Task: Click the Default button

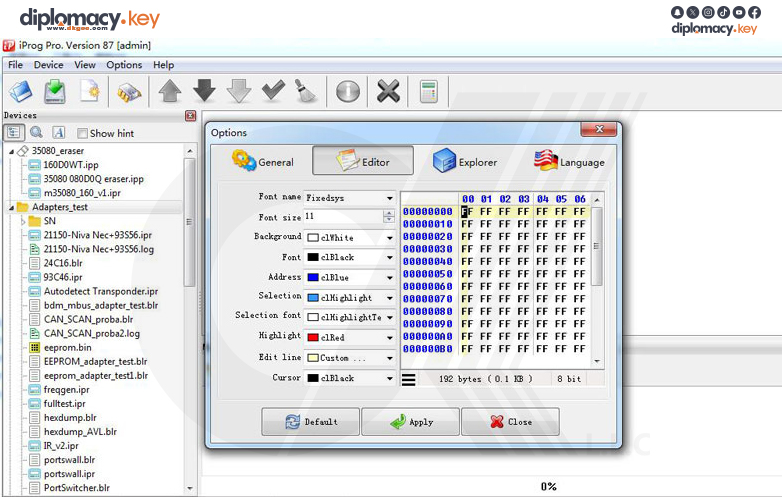Action: coord(310,422)
